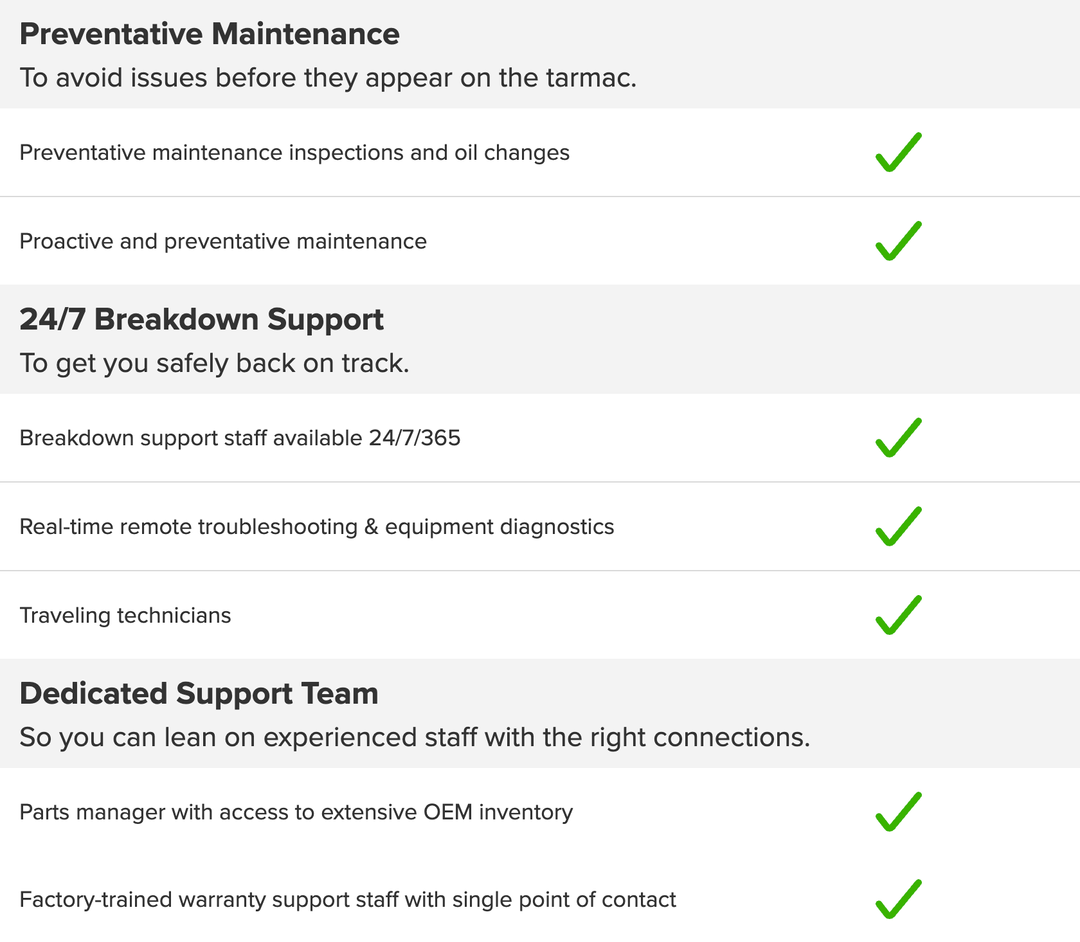Click 'Parts manager with access to extensive OEM inventory'
1080x942 pixels.
(296, 813)
